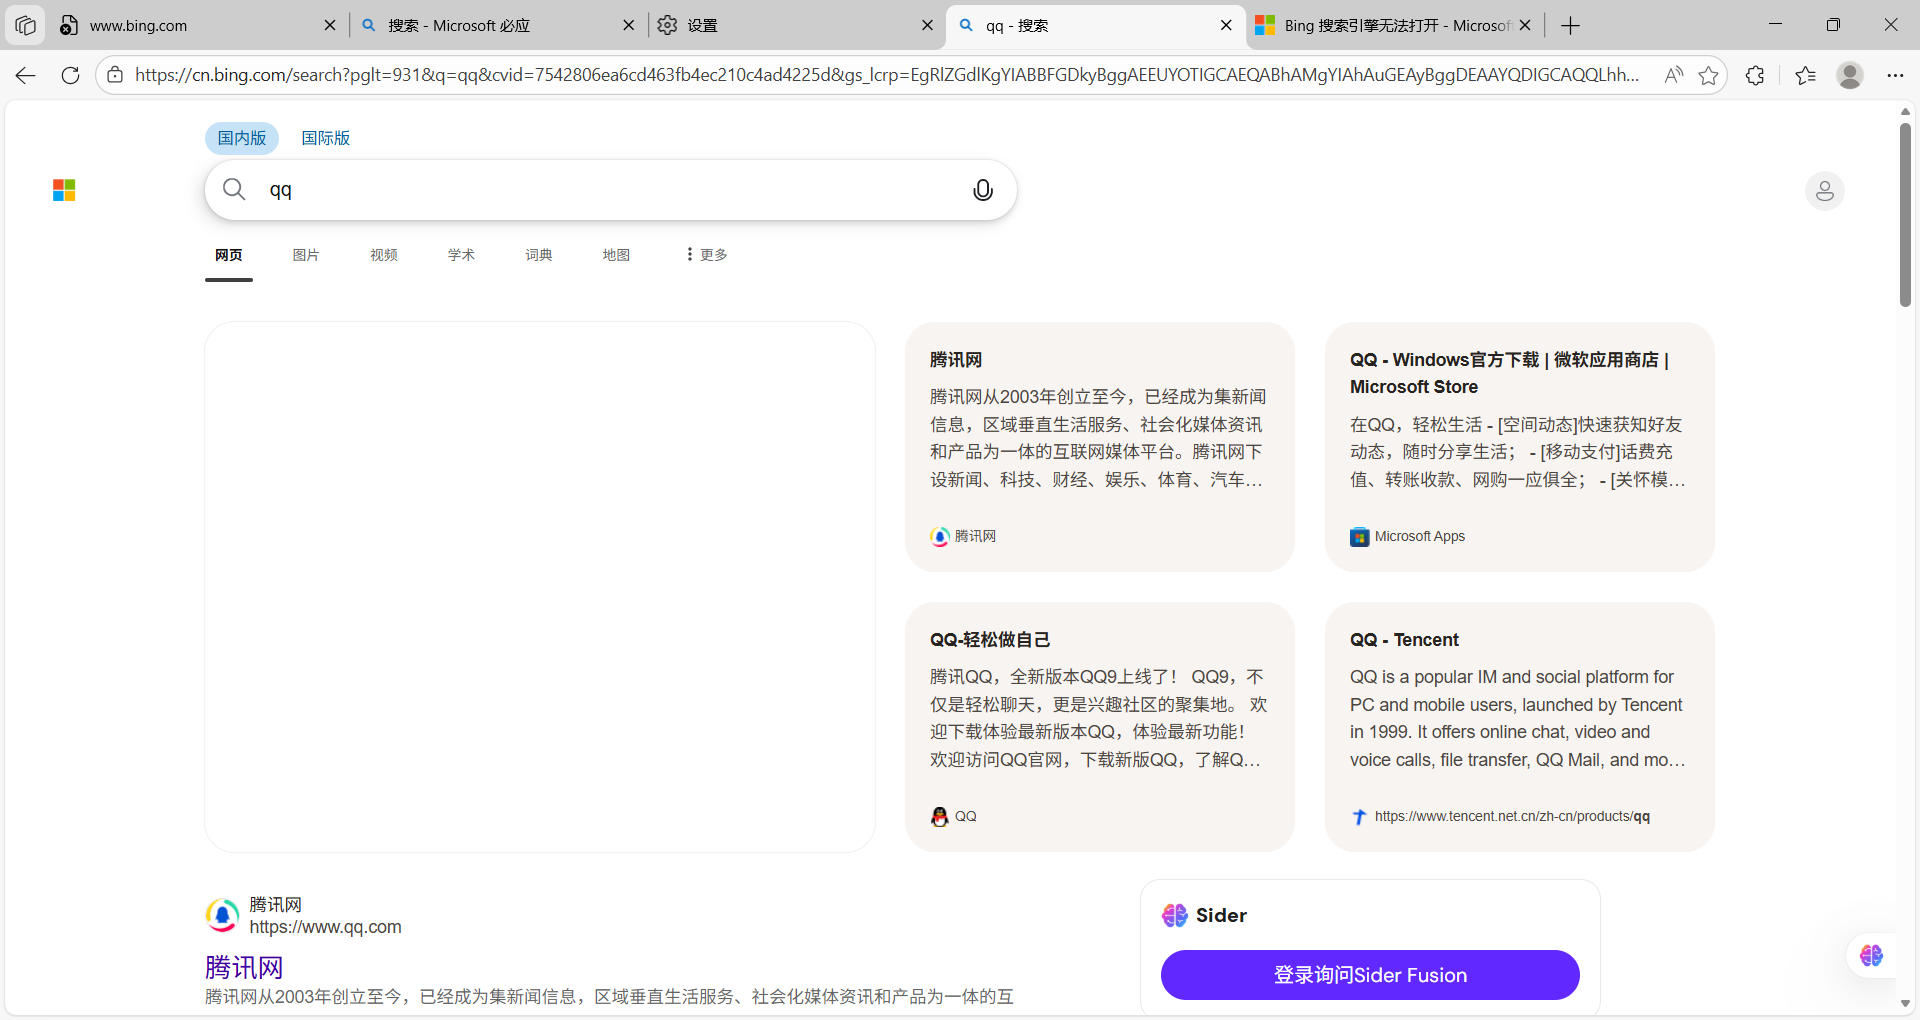Expand the 更多 search categories menu

pos(707,255)
